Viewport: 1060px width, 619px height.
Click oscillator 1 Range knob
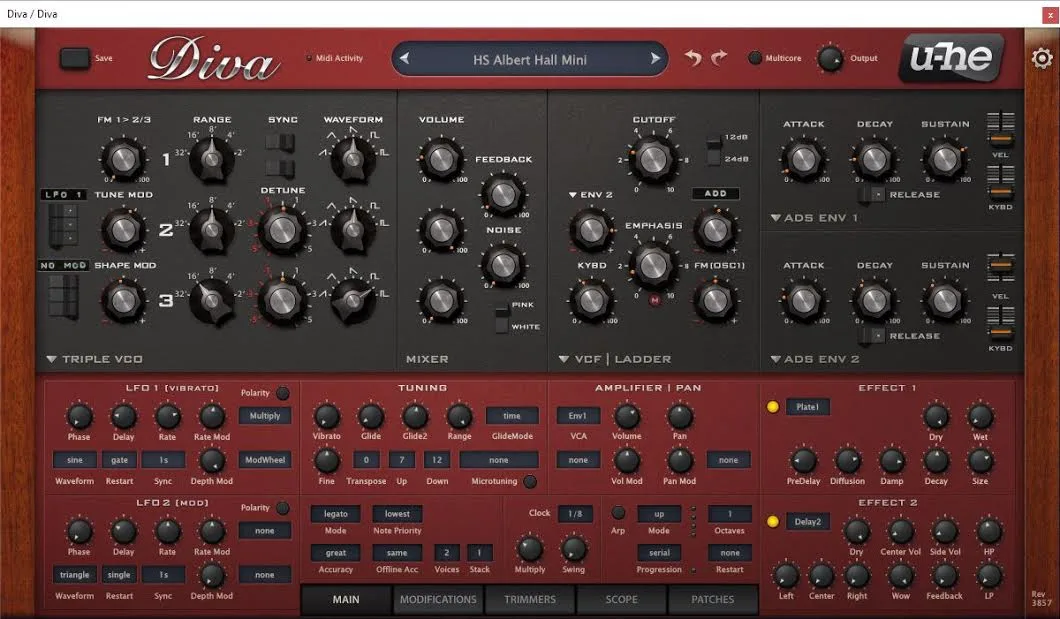coord(212,159)
